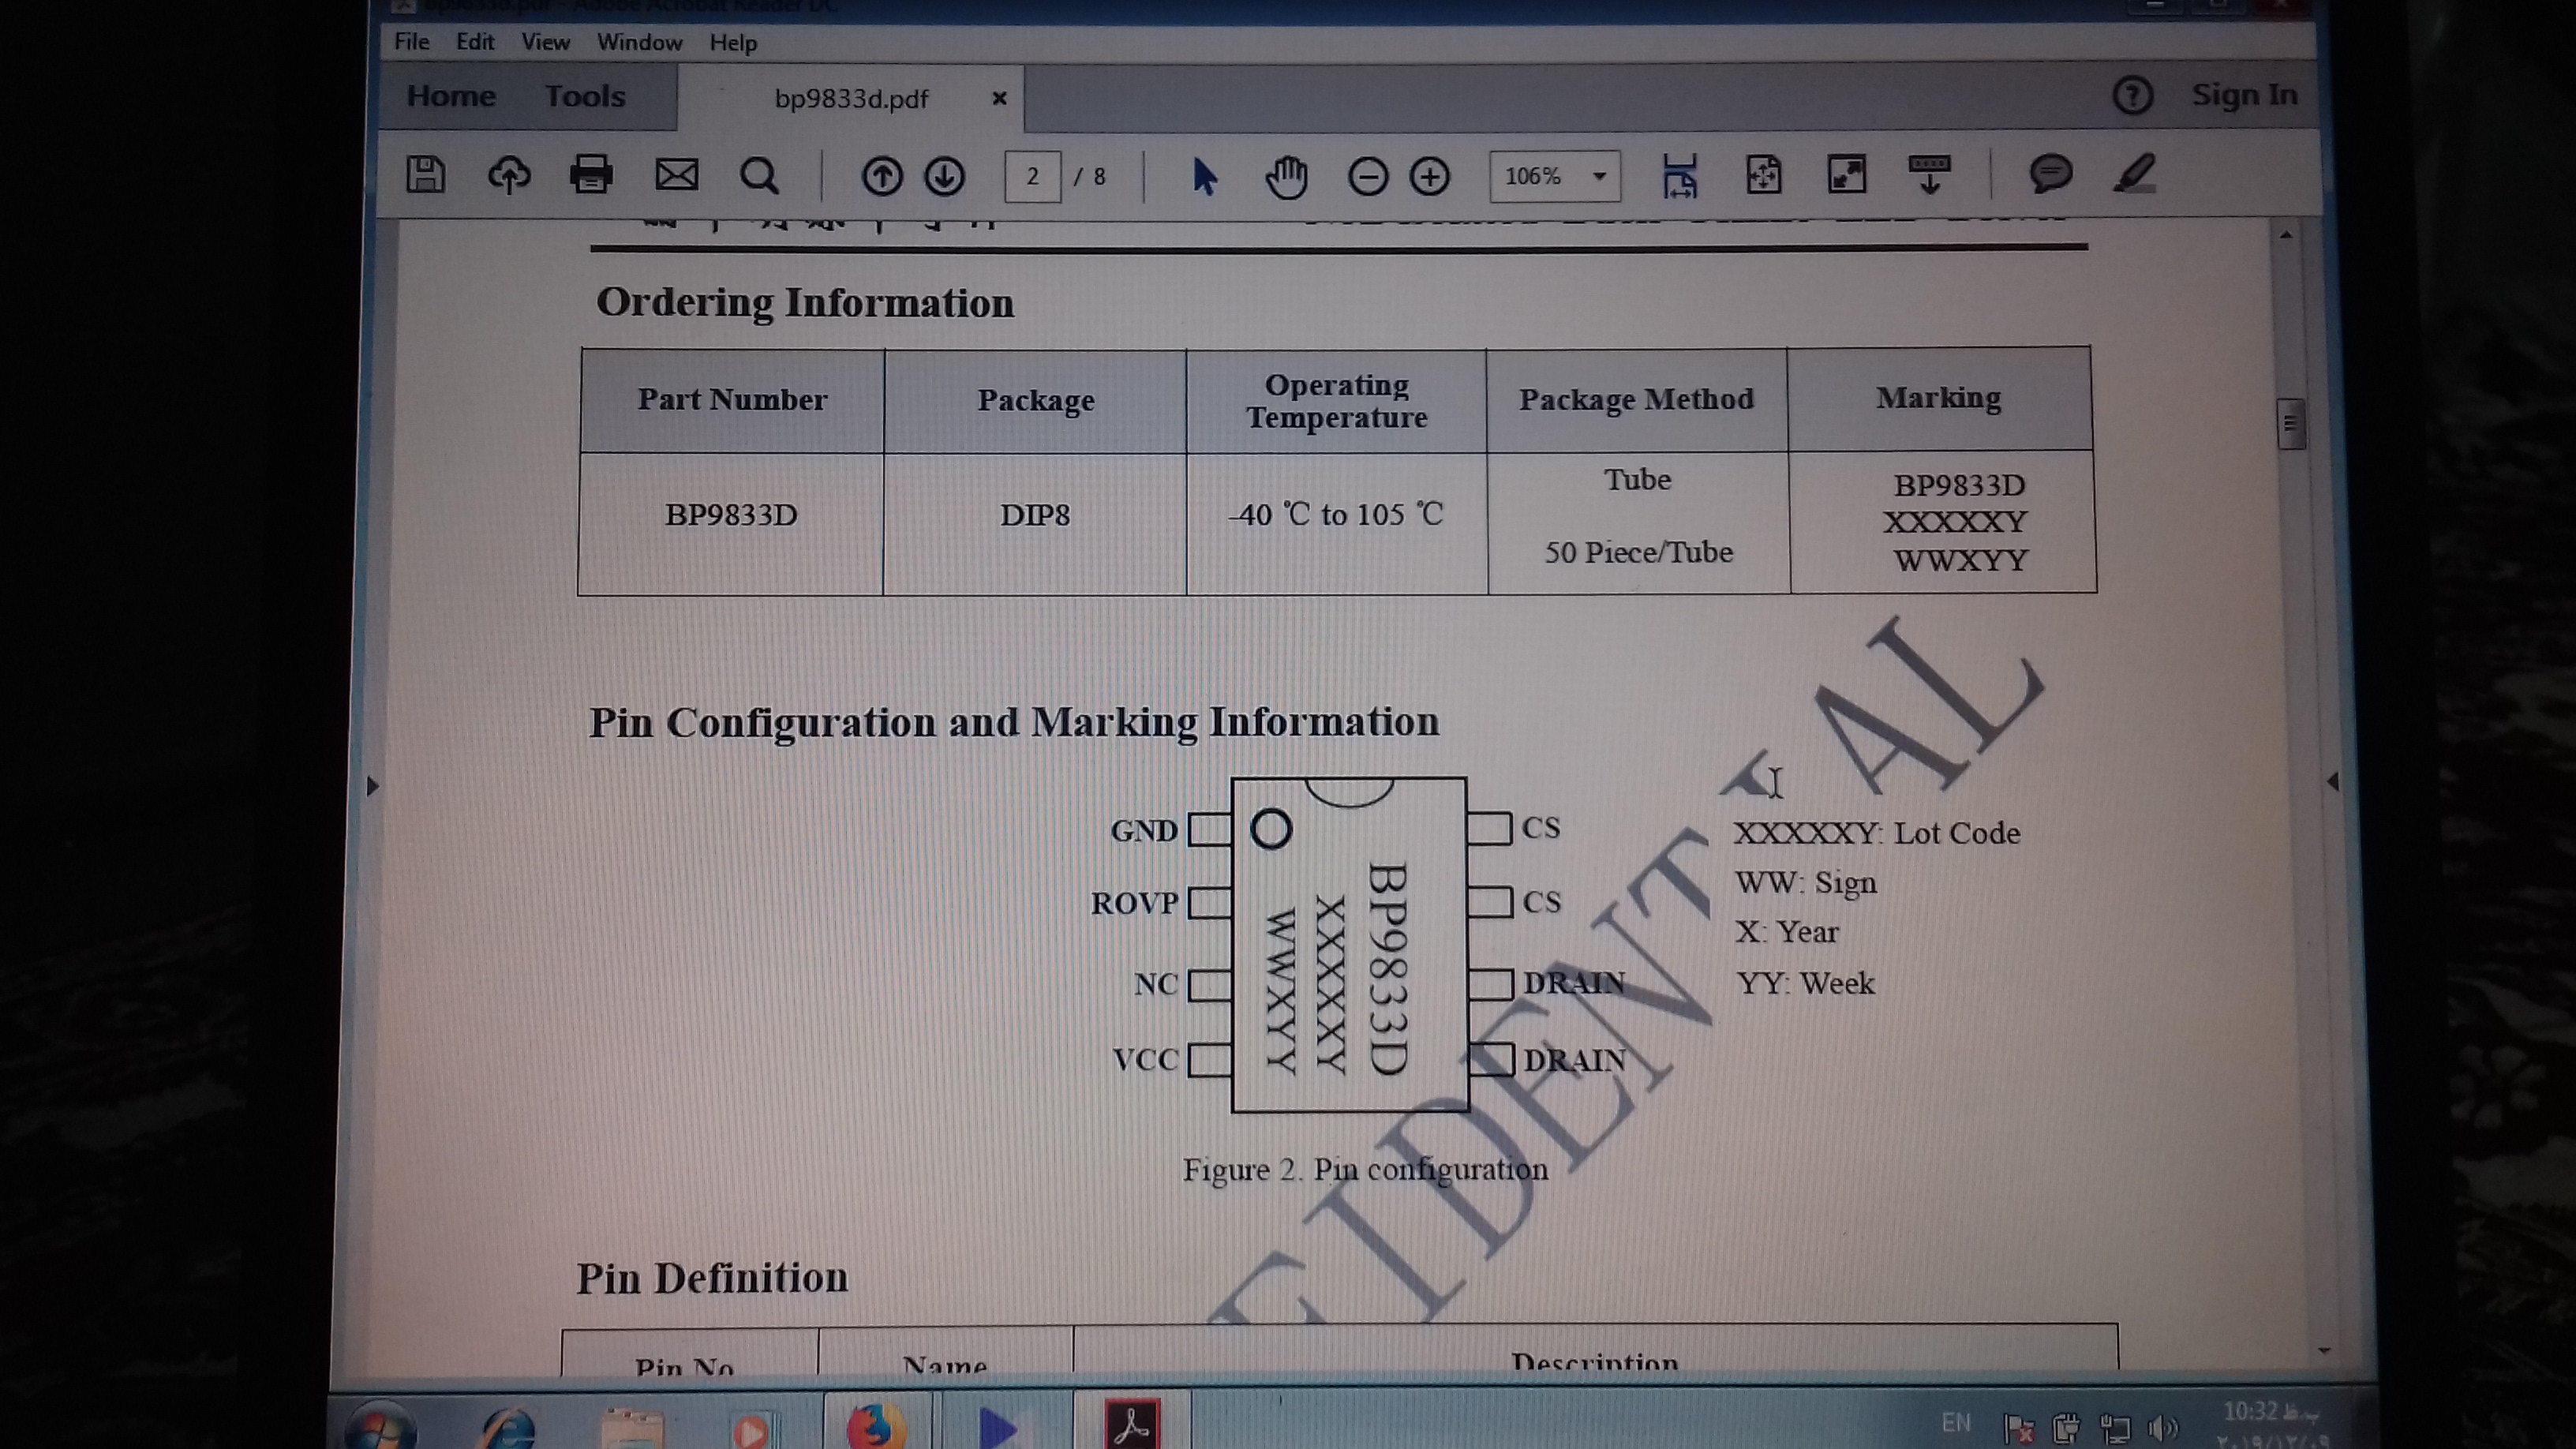This screenshot has width=2576, height=1449.
Task: Click the vertical scrollbar thumb
Action: point(2291,425)
